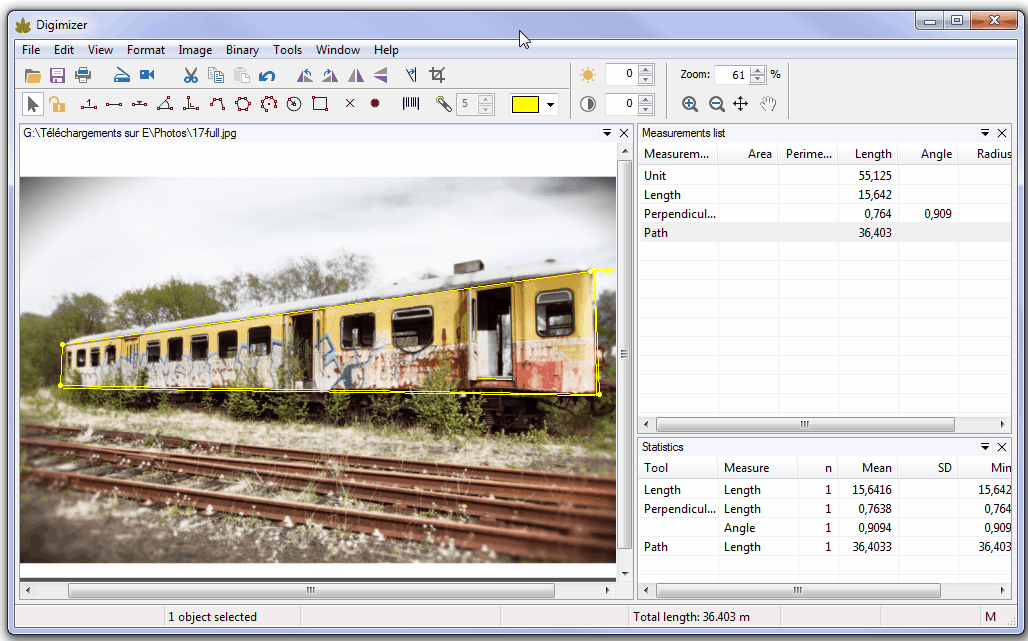Increase the brightness value with the stepper
This screenshot has height=641, width=1028.
(647, 69)
